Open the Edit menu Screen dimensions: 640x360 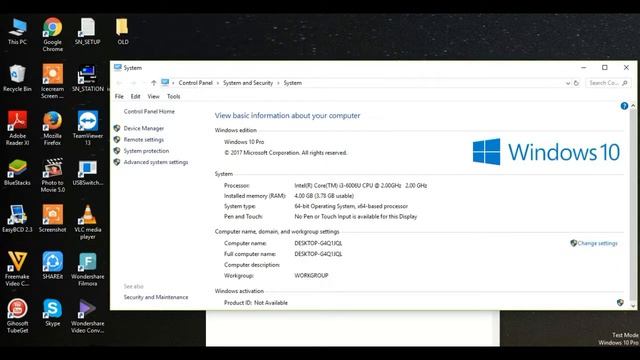tap(136, 96)
